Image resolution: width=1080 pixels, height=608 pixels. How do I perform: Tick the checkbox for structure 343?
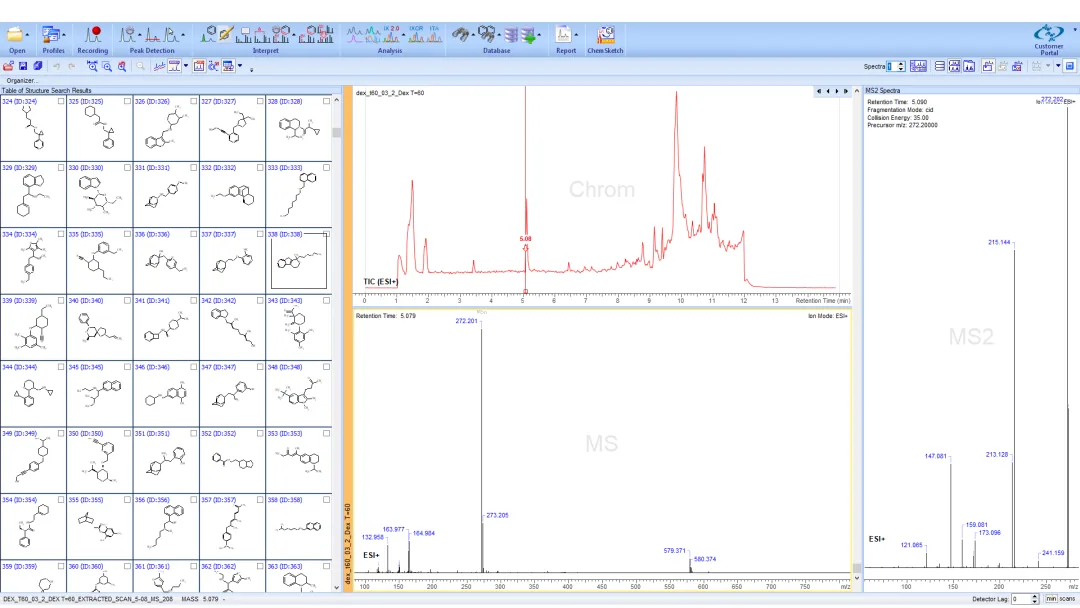pyautogui.click(x=326, y=300)
